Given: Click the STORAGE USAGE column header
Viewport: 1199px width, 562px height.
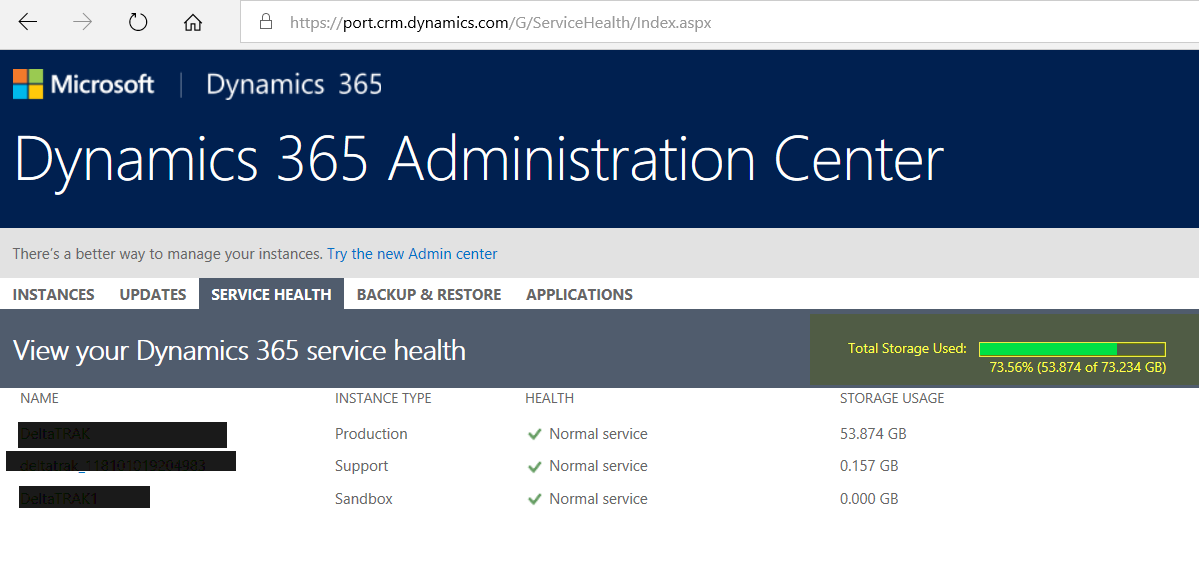Looking at the screenshot, I should coord(892,398).
